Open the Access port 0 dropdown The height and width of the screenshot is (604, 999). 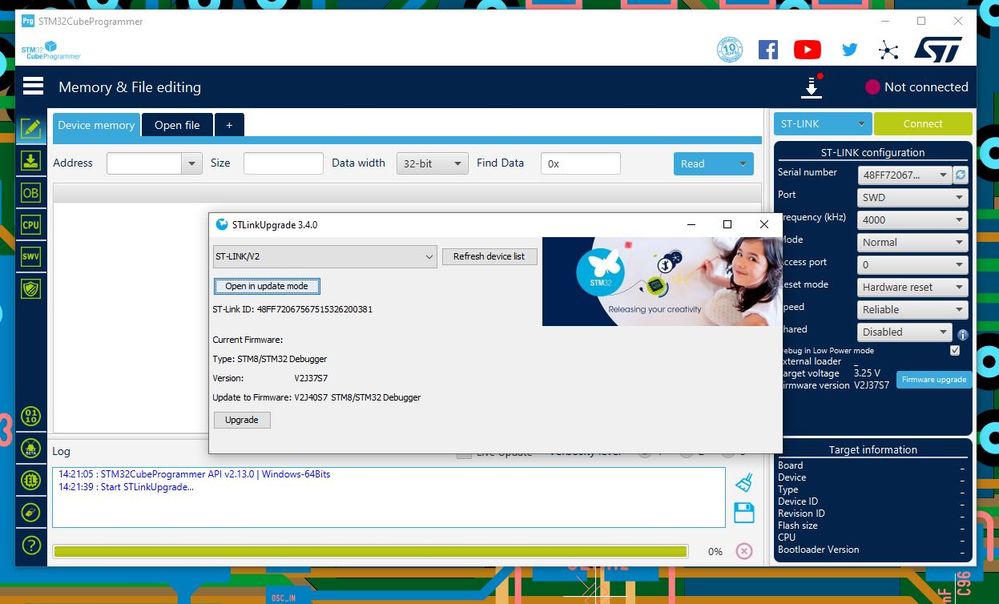[912, 264]
